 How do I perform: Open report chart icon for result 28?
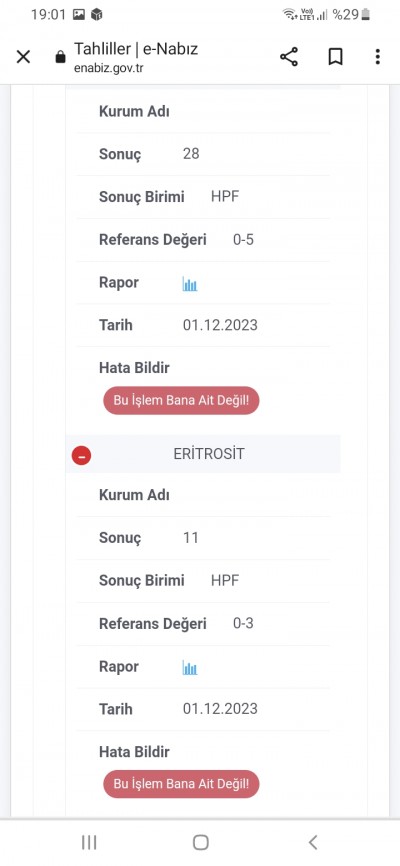pyautogui.click(x=190, y=284)
